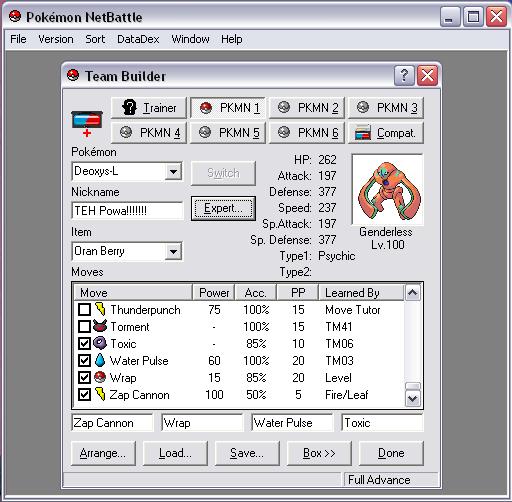Click the moves list scroll down arrow

[413, 399]
